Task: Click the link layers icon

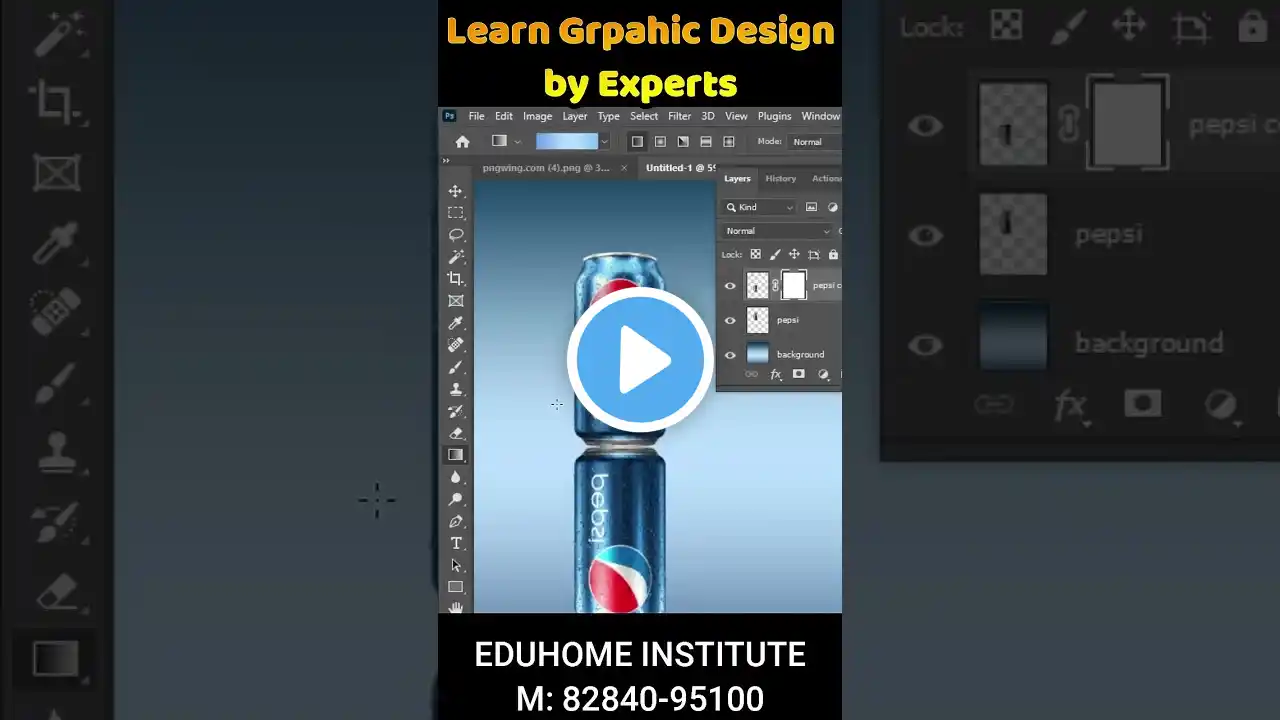Action: point(752,374)
